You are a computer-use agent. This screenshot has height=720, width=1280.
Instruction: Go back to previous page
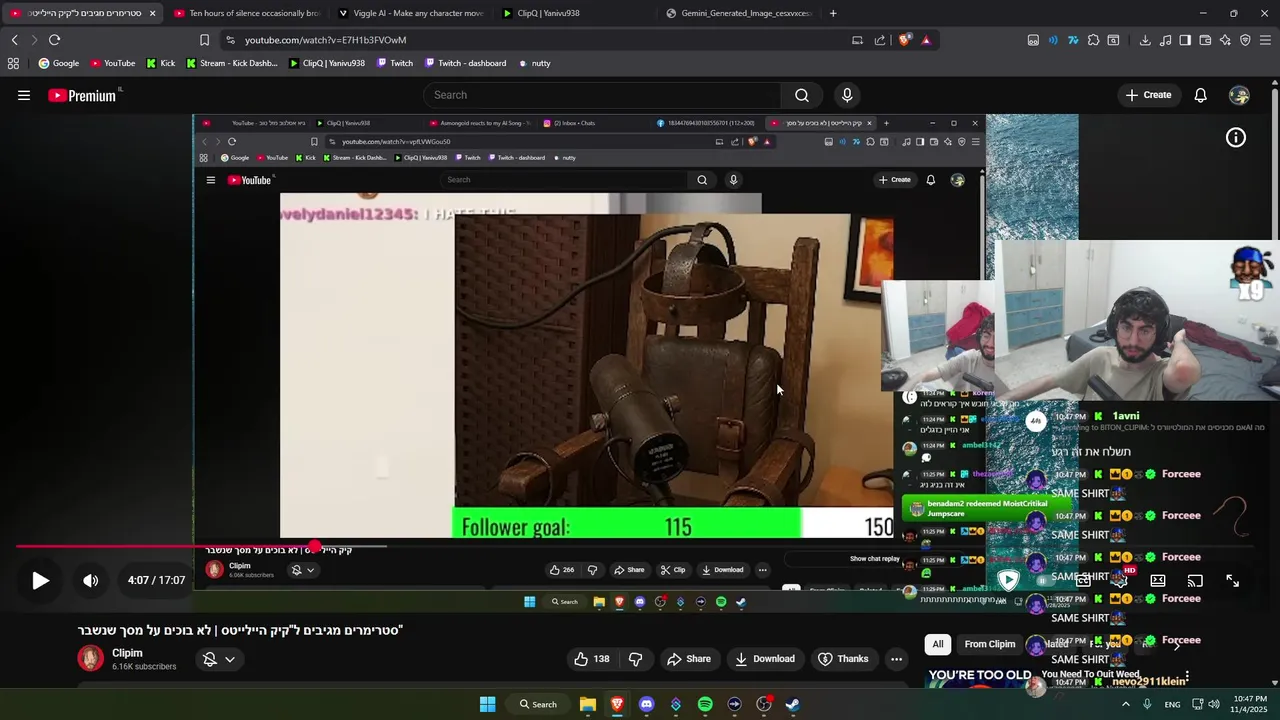[14, 40]
